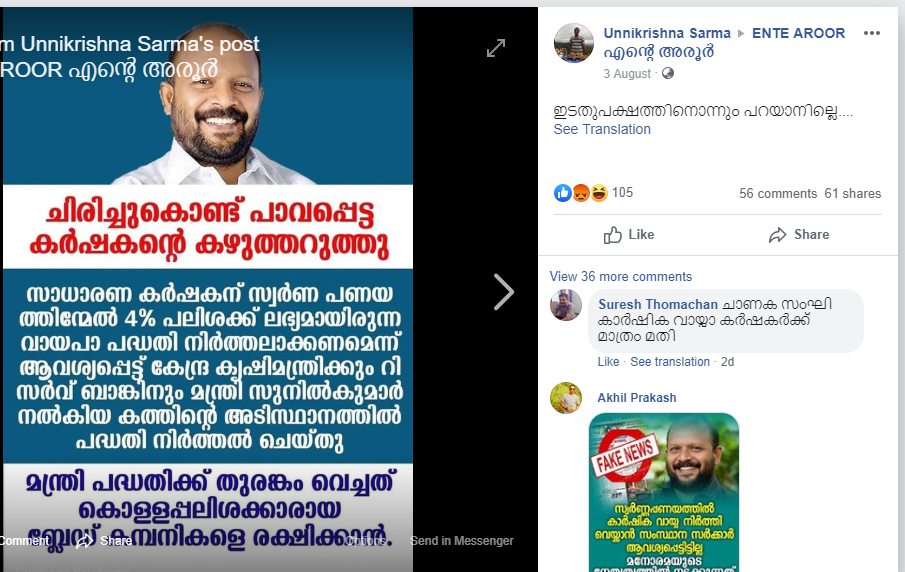Go to next photo with right chevron
The image size is (905, 572).
click(503, 292)
